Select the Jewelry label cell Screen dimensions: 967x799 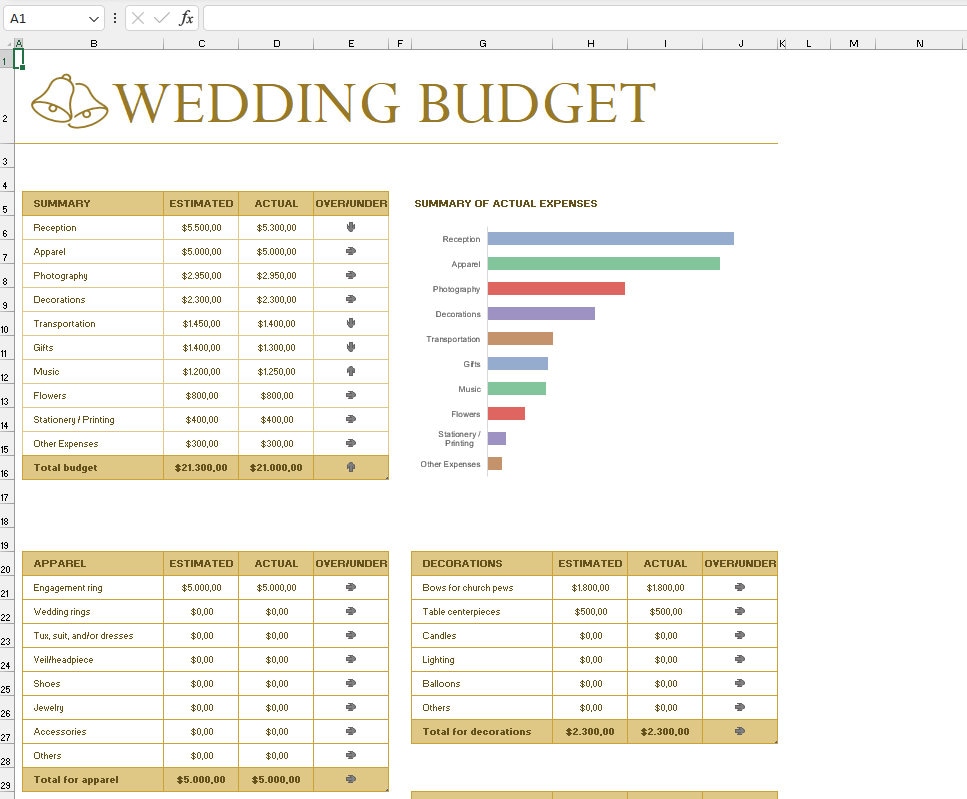pos(93,708)
